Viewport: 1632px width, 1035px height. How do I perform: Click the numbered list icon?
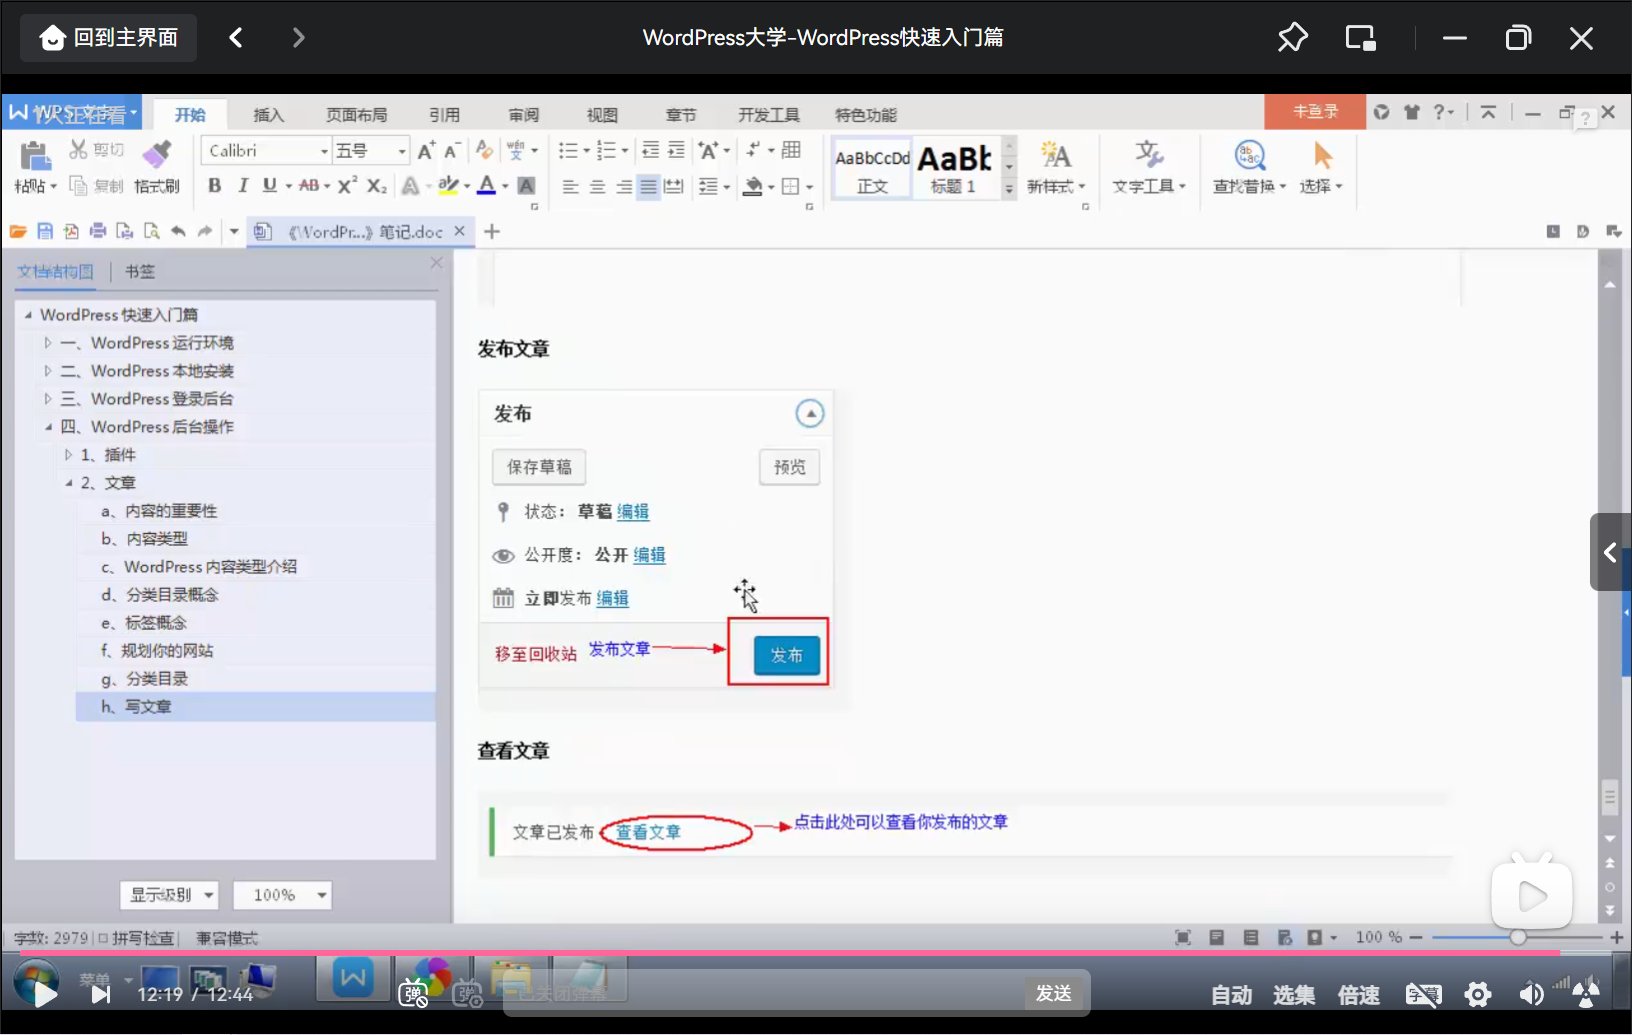pos(606,150)
